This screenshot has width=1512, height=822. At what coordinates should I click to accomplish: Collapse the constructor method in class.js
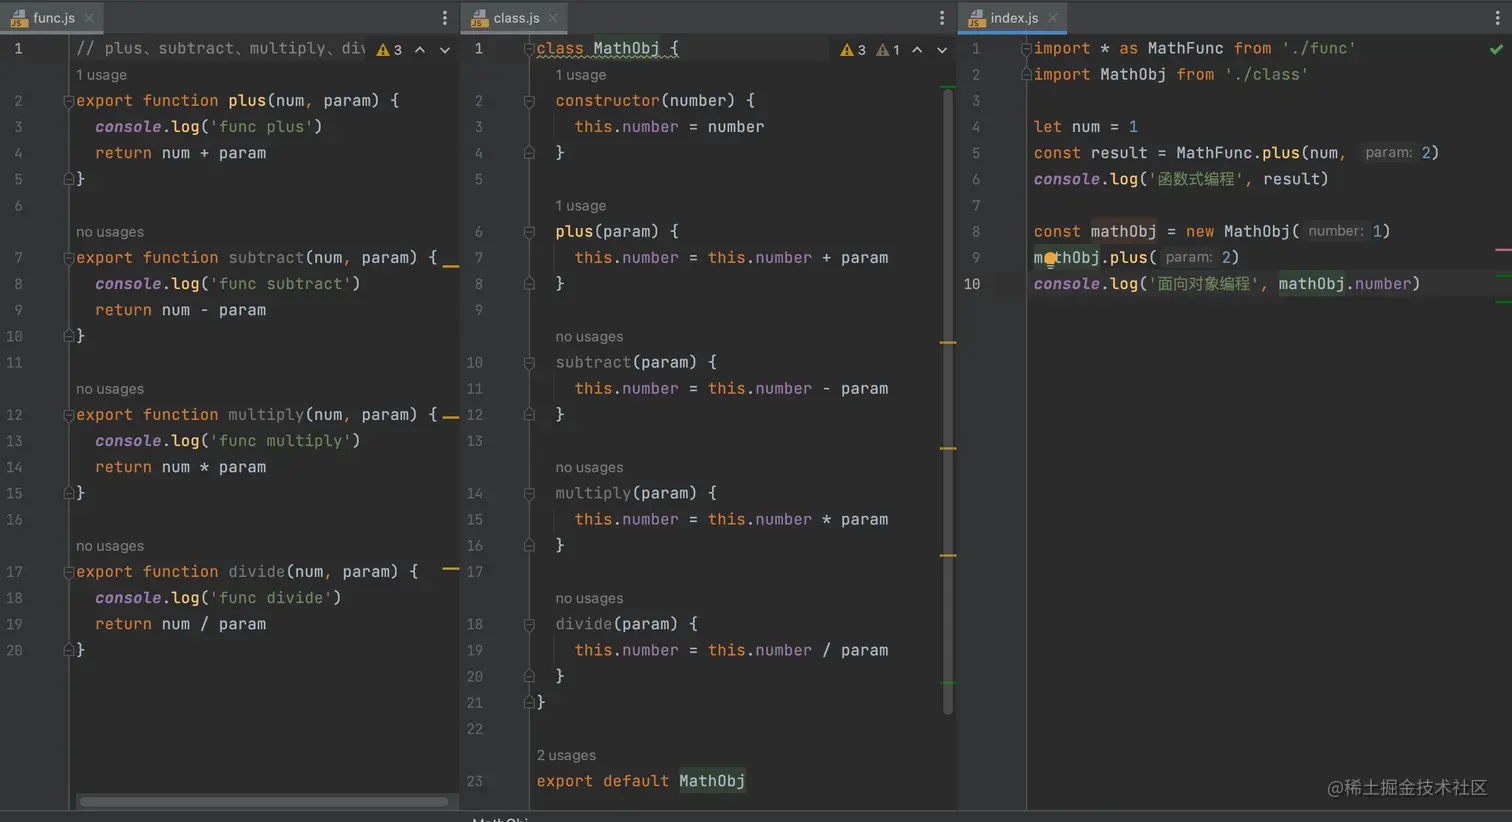[x=529, y=101]
